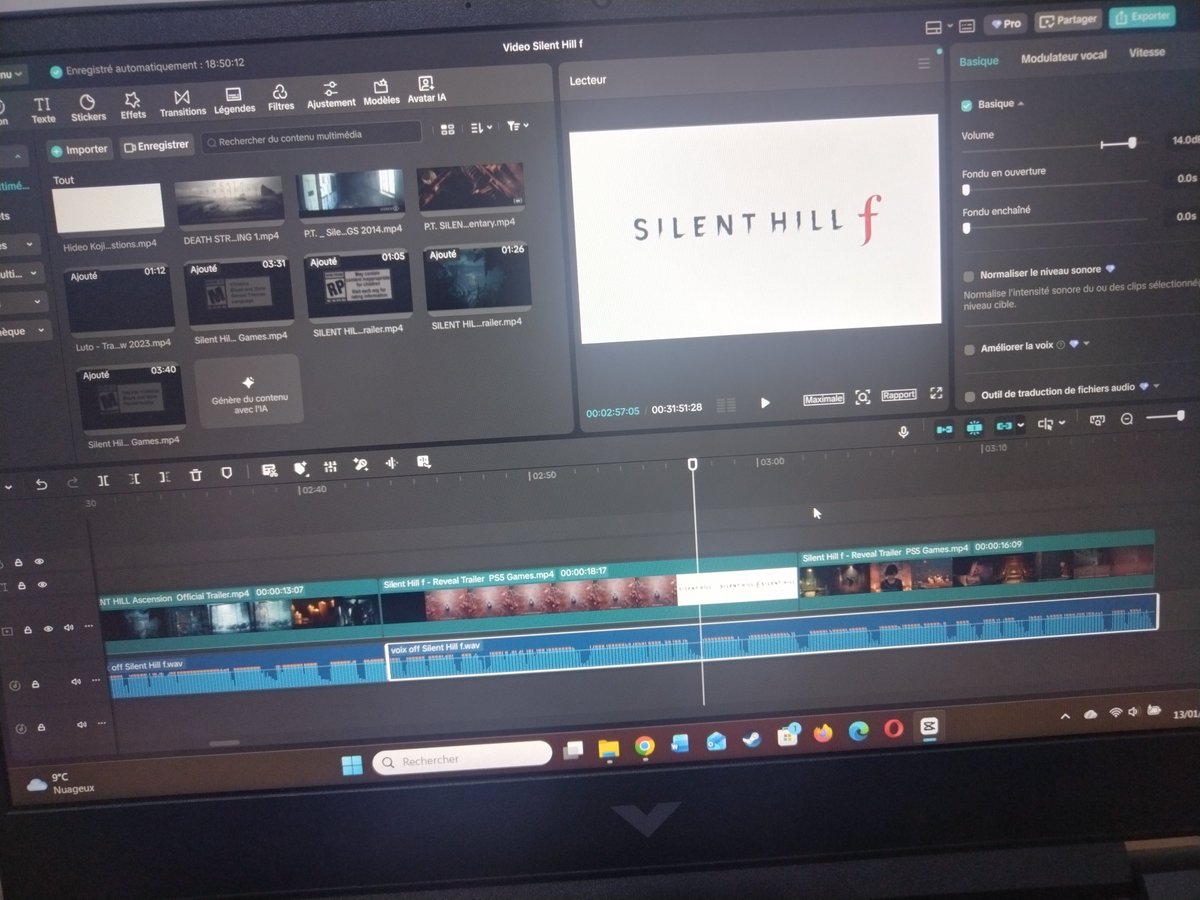Image resolution: width=1200 pixels, height=900 pixels.
Task: Switch media library to grid view icon
Action: [448, 129]
